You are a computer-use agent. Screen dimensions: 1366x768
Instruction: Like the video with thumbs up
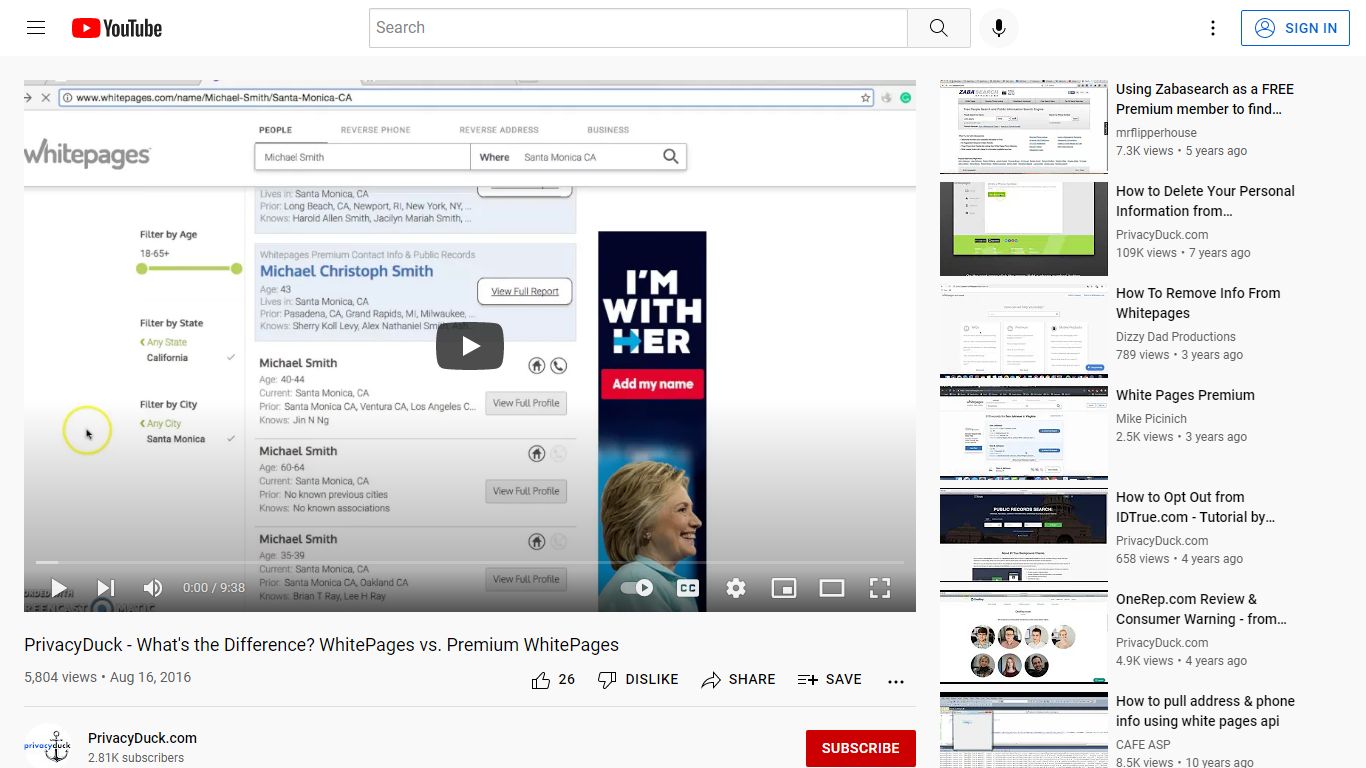[541, 680]
